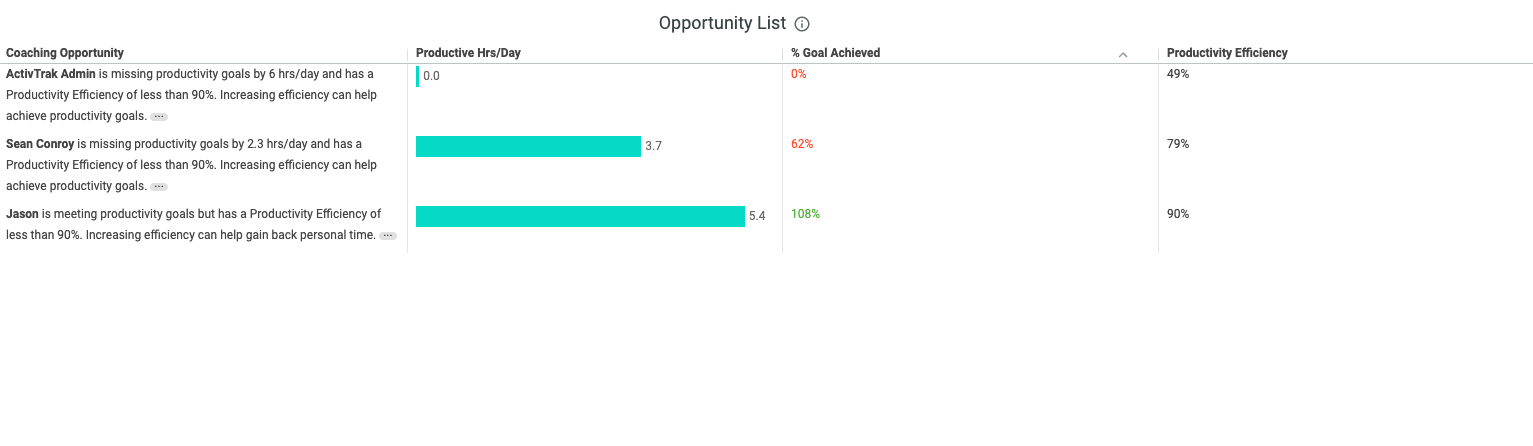Sort by Productivity Efficiency column header
The image size is (1533, 446).
click(x=1227, y=53)
